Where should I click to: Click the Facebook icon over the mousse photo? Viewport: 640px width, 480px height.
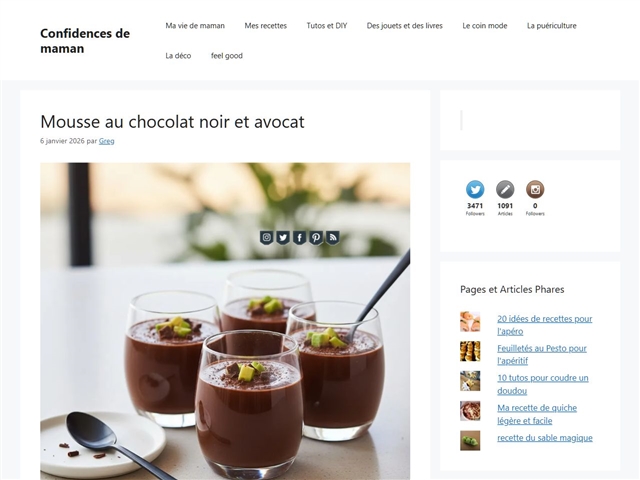pos(300,238)
